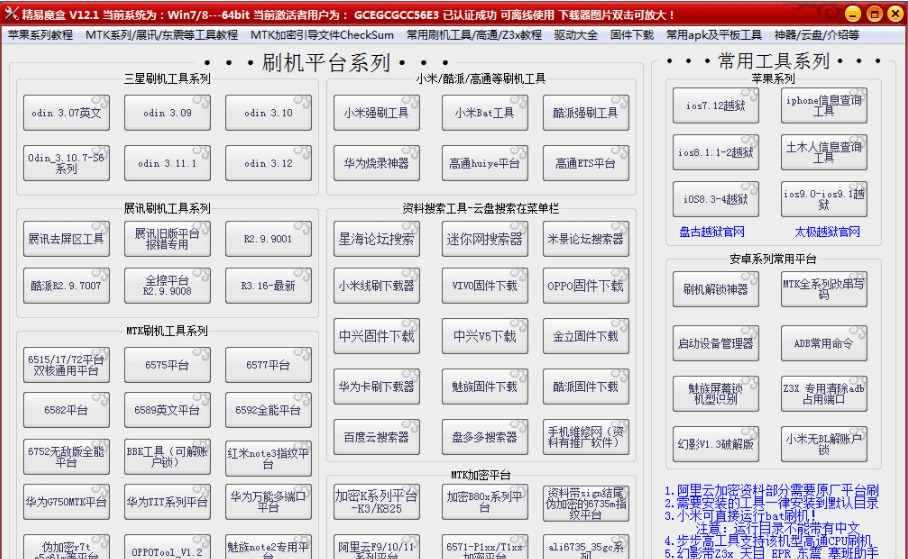Screen dimensions: 908x559
Task: Open 高通huiye平台
Action: 485,163
